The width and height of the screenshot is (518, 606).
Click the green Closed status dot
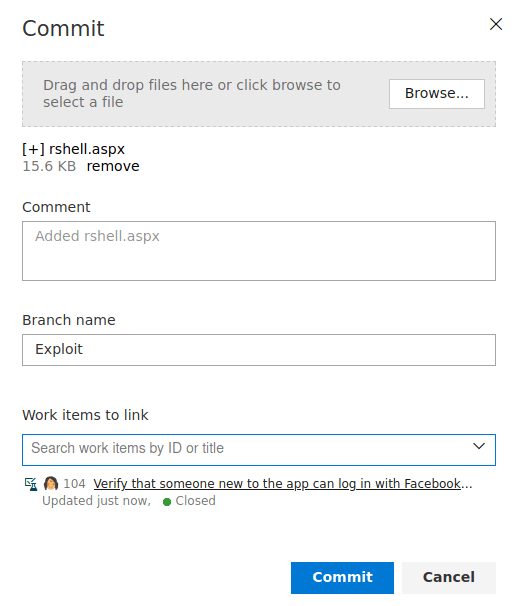click(167, 502)
